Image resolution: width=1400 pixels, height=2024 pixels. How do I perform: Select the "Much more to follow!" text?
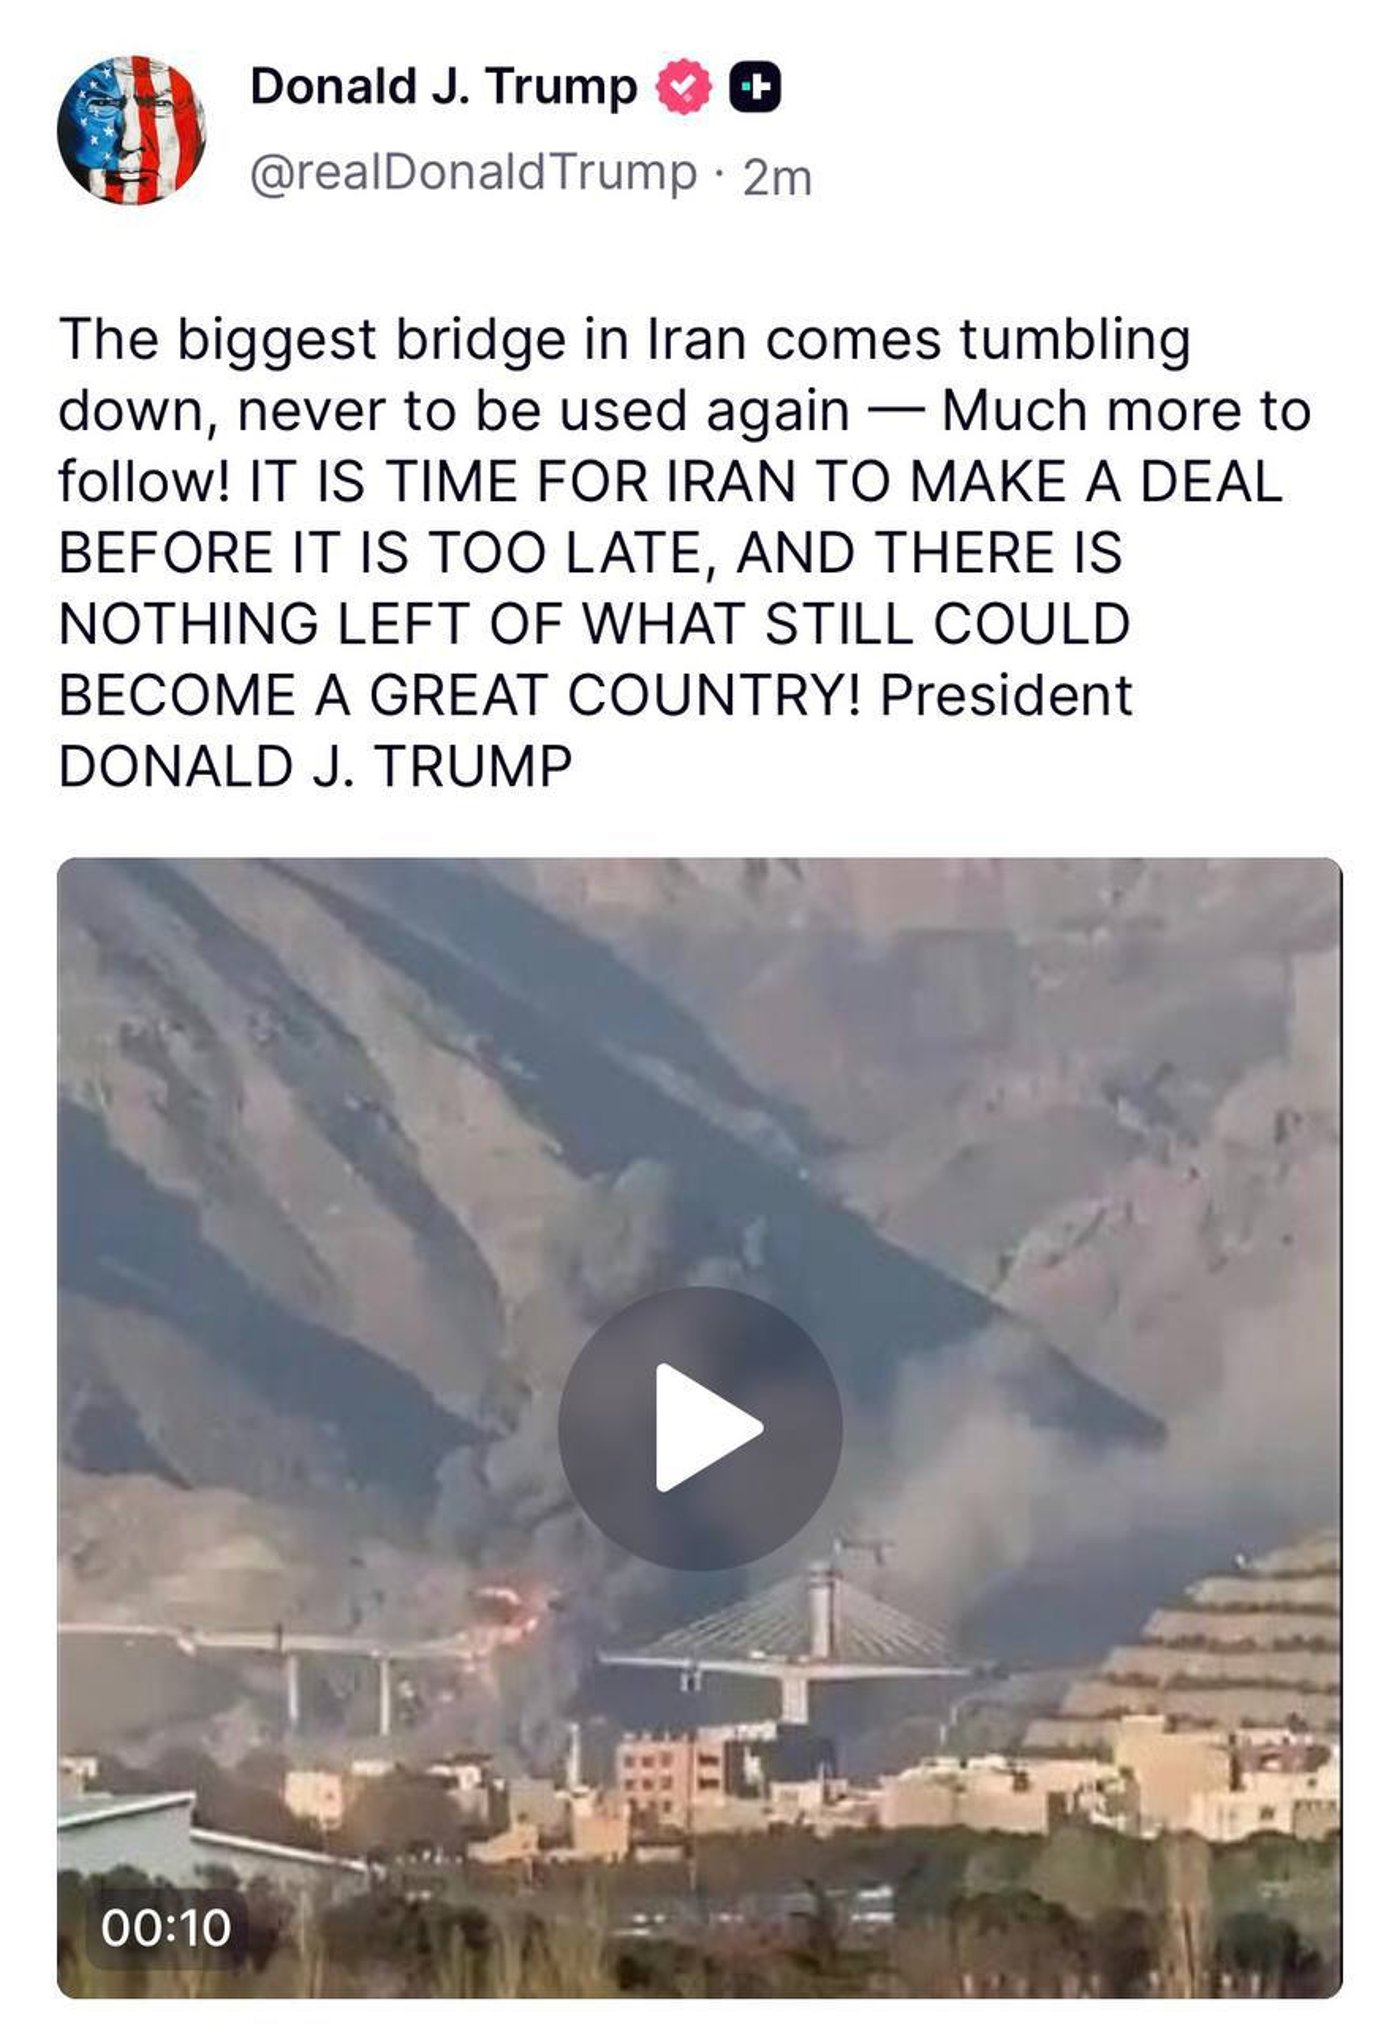[685, 446]
